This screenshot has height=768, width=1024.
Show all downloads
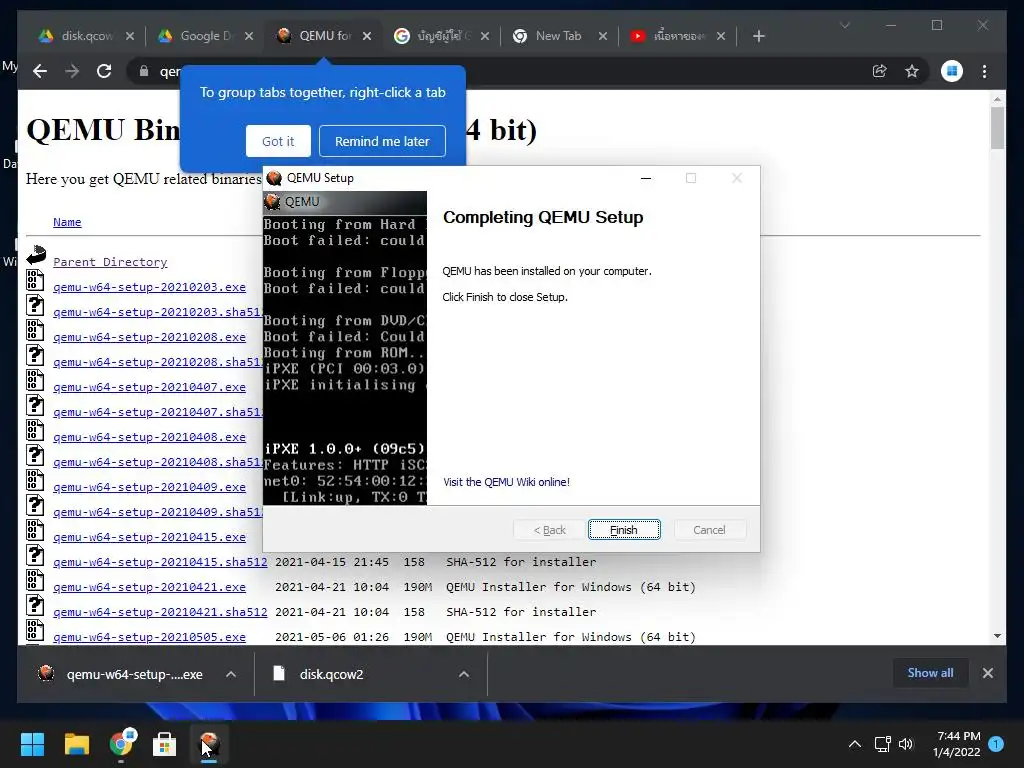(930, 673)
